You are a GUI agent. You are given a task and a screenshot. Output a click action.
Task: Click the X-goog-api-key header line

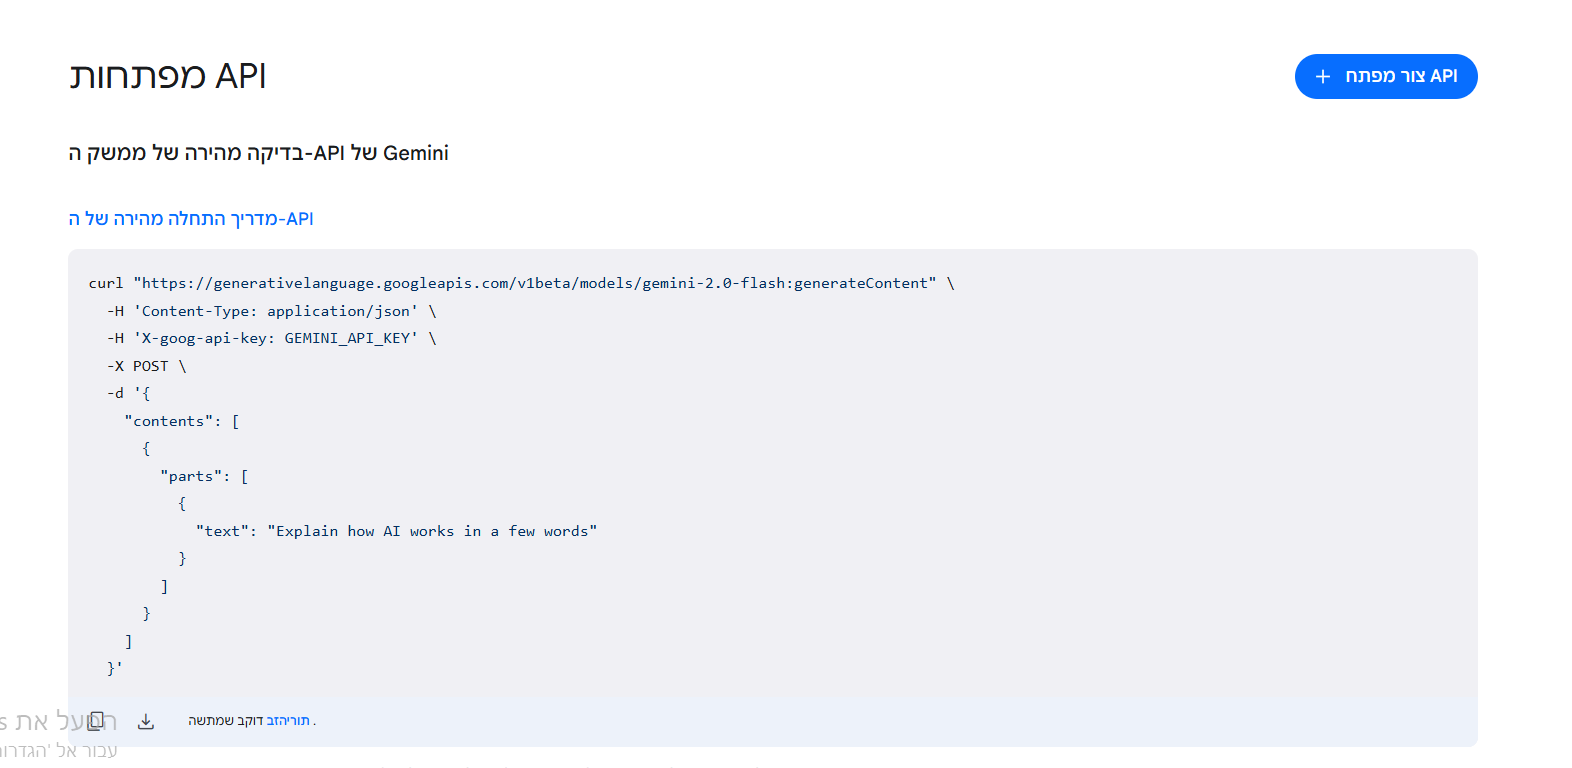(x=272, y=339)
